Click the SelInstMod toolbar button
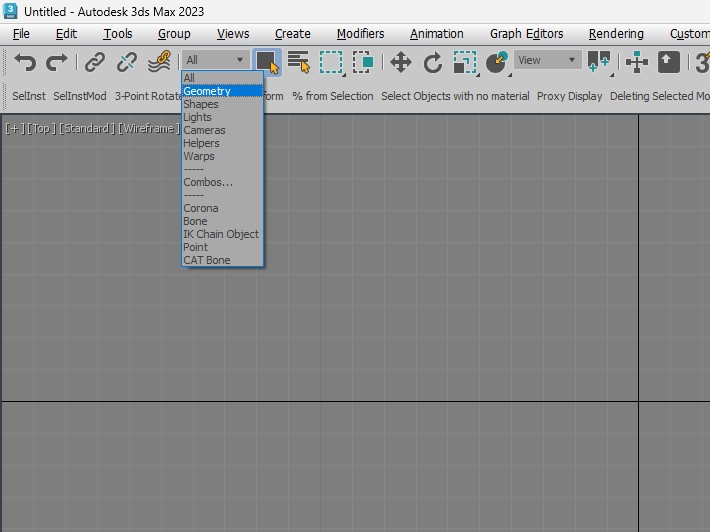This screenshot has height=532, width=710. 80,96
